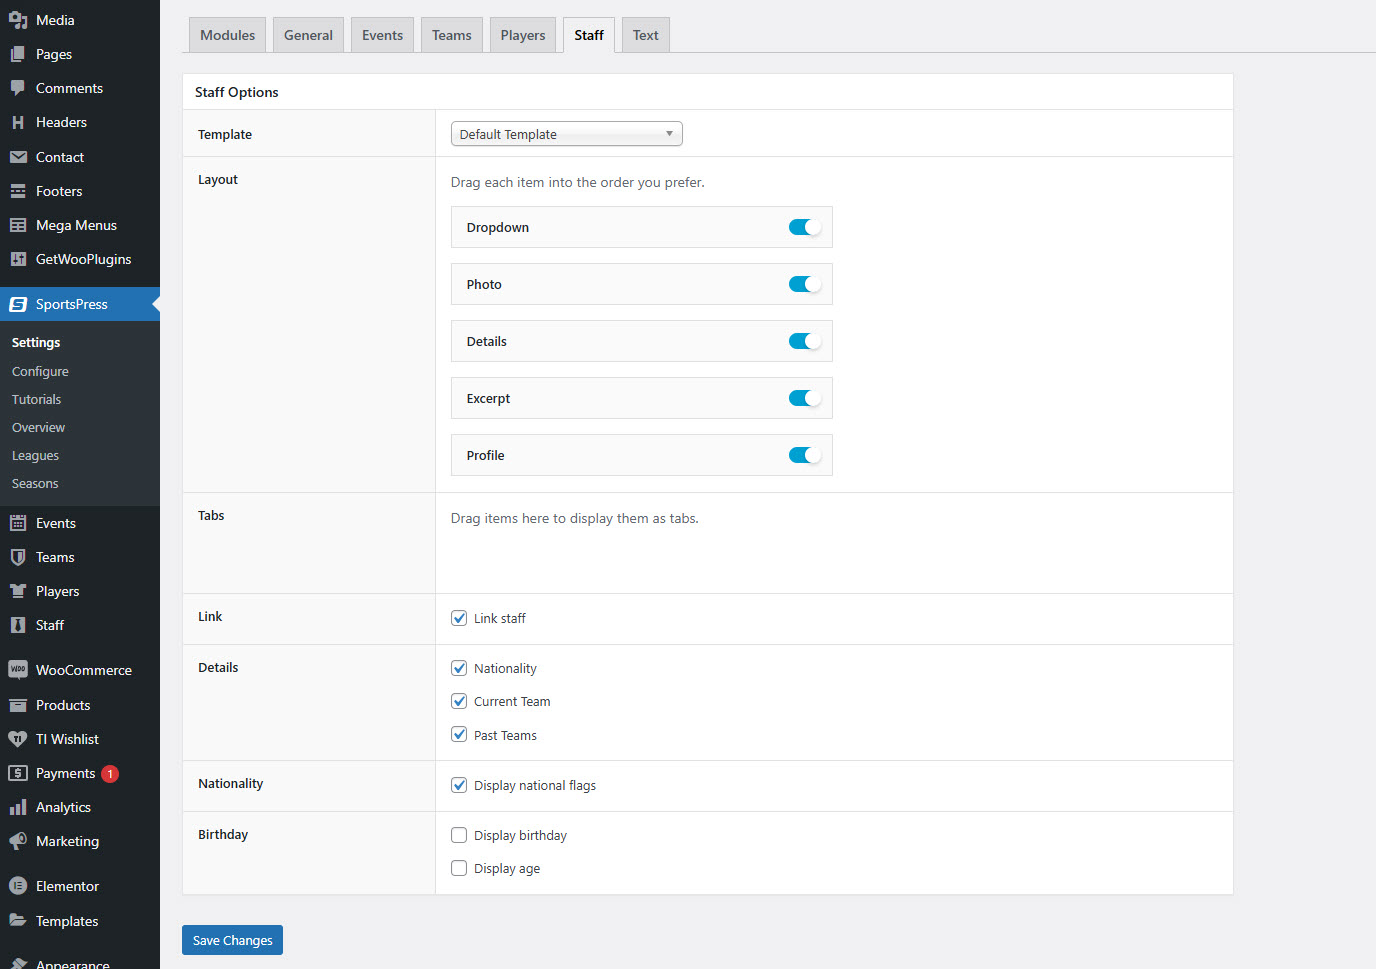
Task: Click the SportsPress logo icon
Action: (x=18, y=304)
